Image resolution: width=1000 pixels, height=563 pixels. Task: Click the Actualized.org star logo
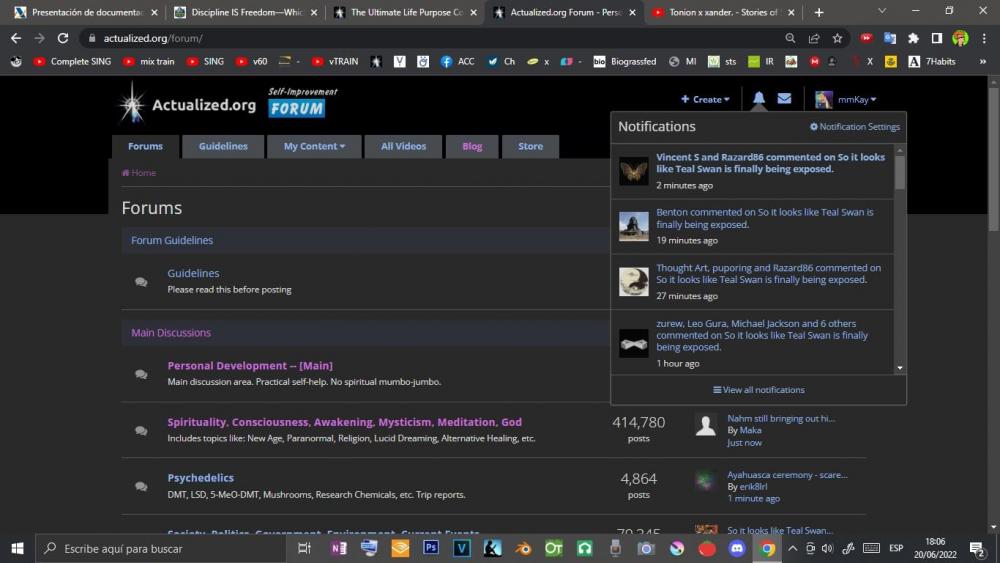pyautogui.click(x=132, y=103)
